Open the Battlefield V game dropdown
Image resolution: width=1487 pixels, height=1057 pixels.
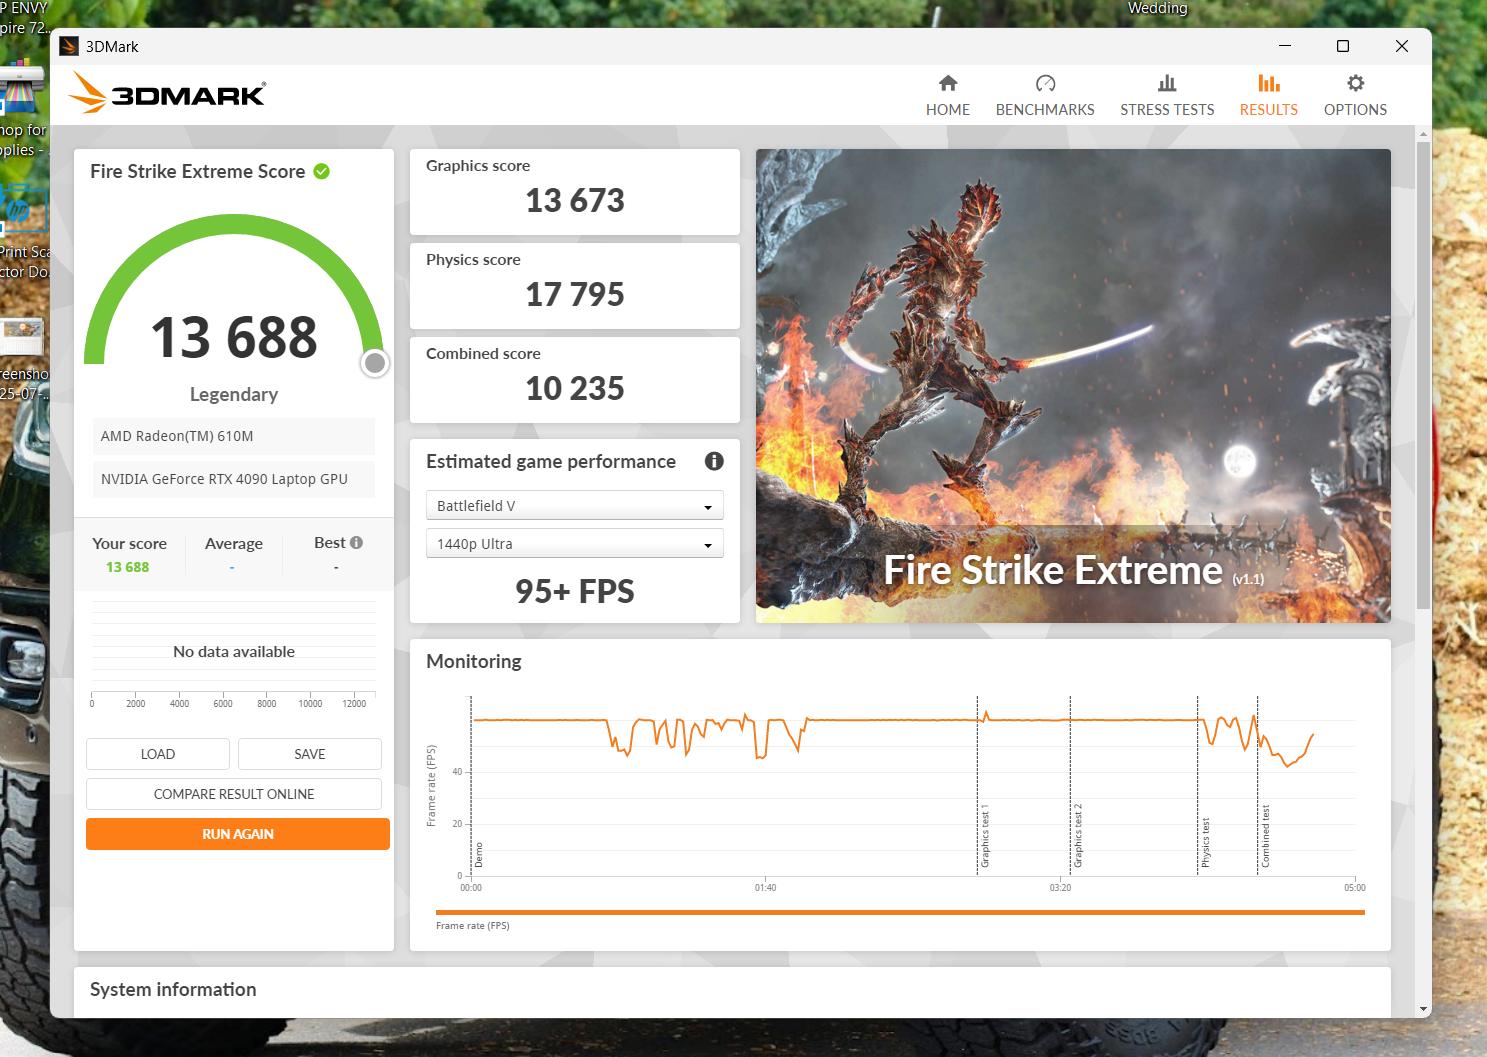pyautogui.click(x=575, y=506)
